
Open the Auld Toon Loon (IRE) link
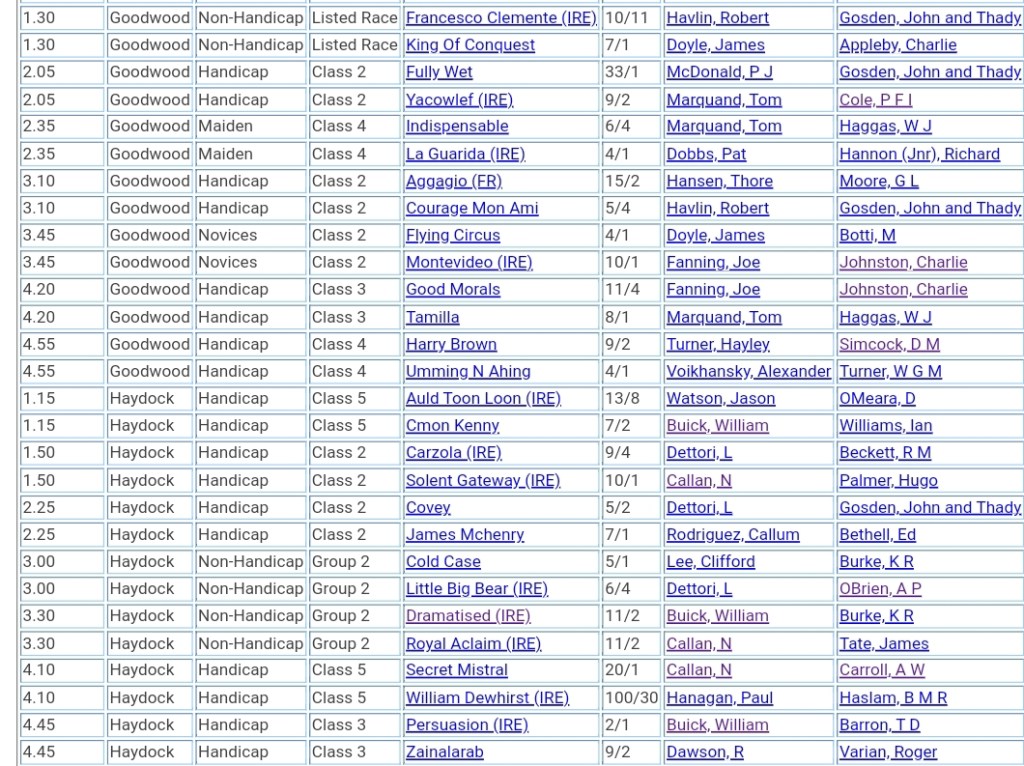483,399
